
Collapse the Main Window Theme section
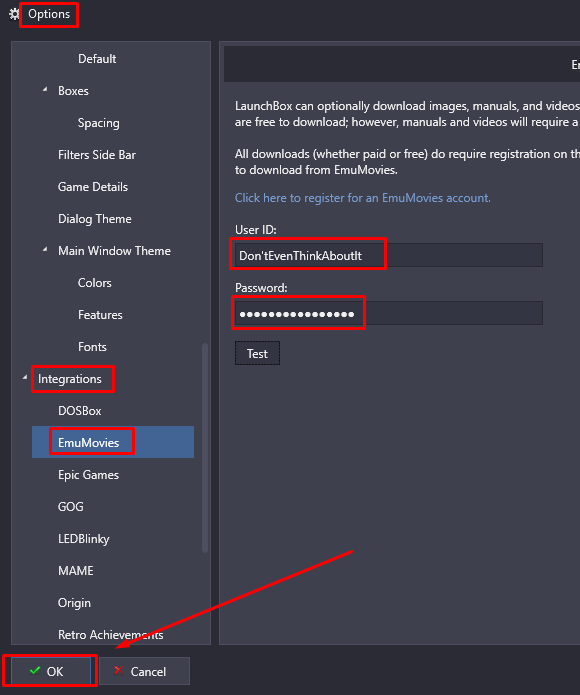(x=45, y=250)
